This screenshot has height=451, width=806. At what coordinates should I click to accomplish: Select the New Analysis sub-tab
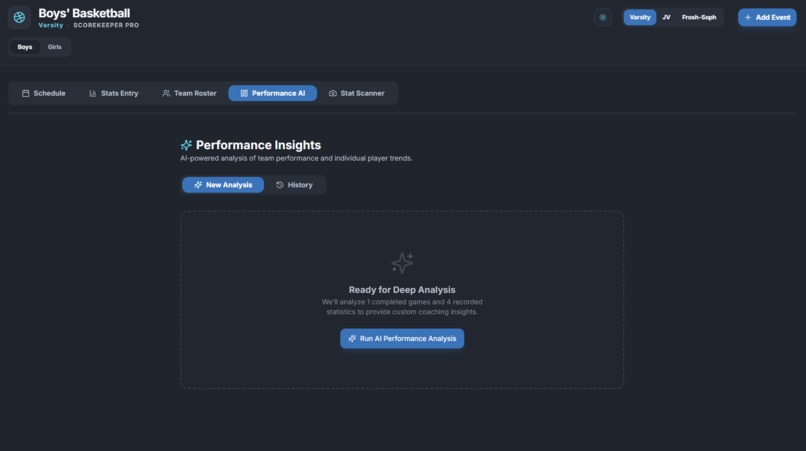[x=223, y=185]
